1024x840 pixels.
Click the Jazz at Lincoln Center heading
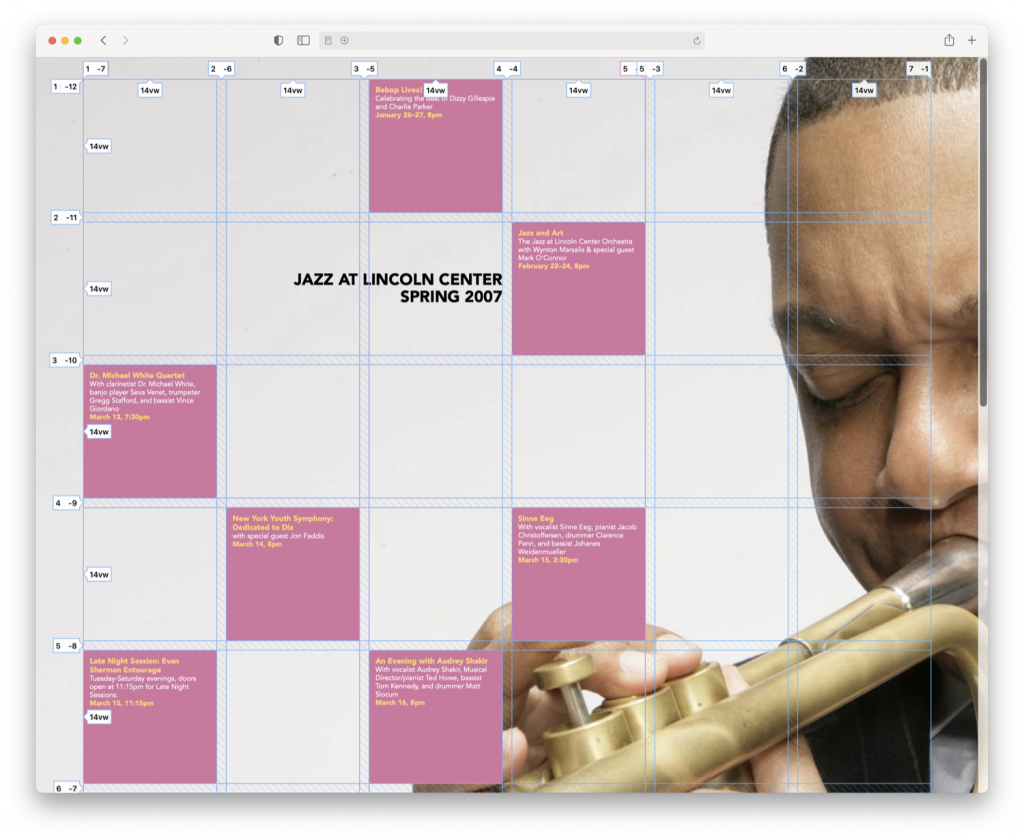pos(398,288)
